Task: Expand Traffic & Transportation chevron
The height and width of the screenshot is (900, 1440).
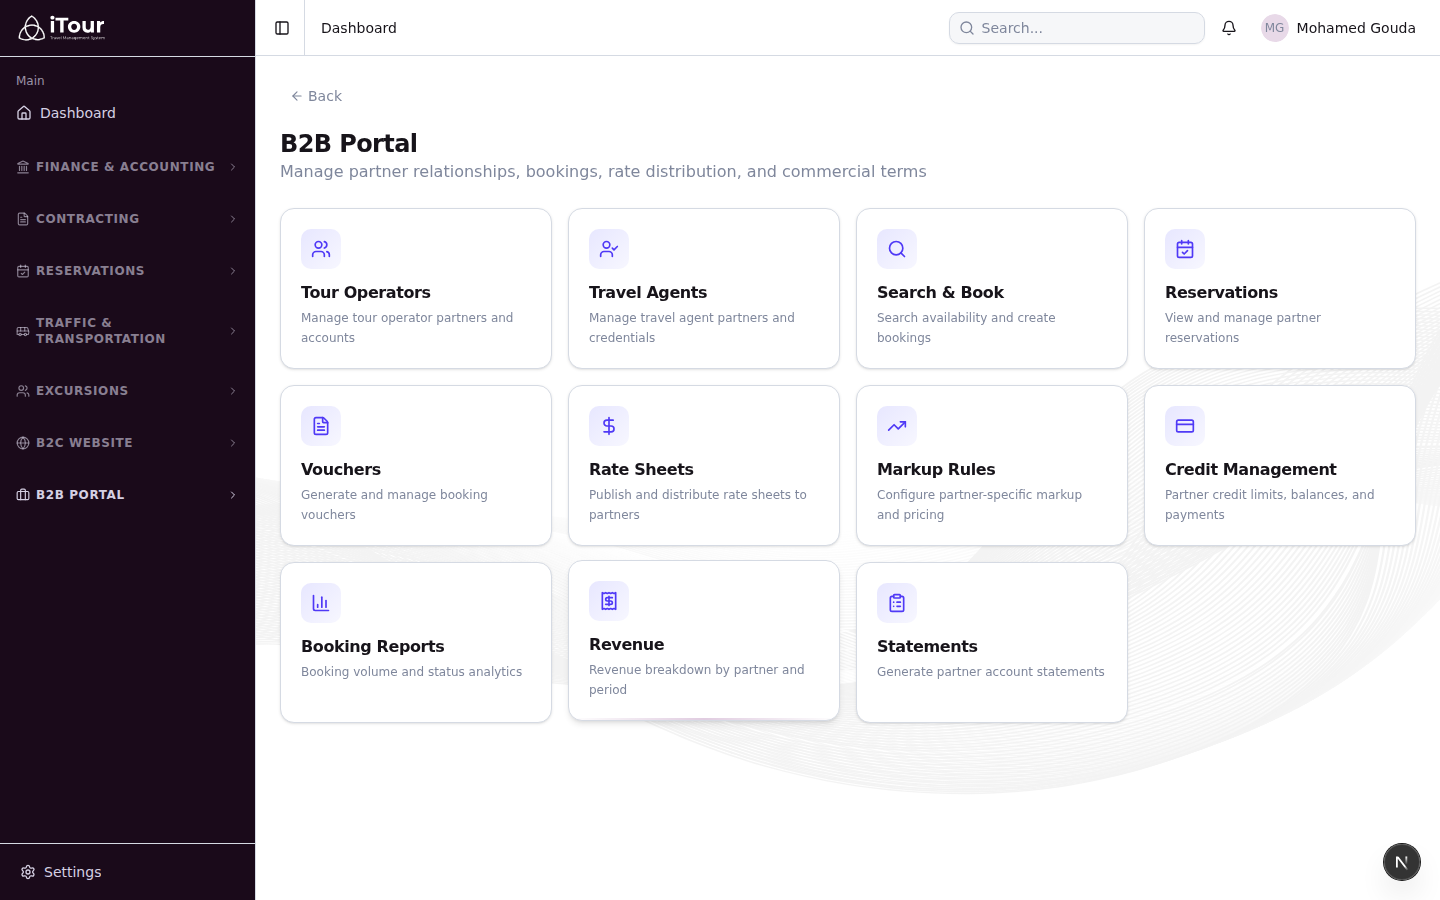Action: [233, 331]
